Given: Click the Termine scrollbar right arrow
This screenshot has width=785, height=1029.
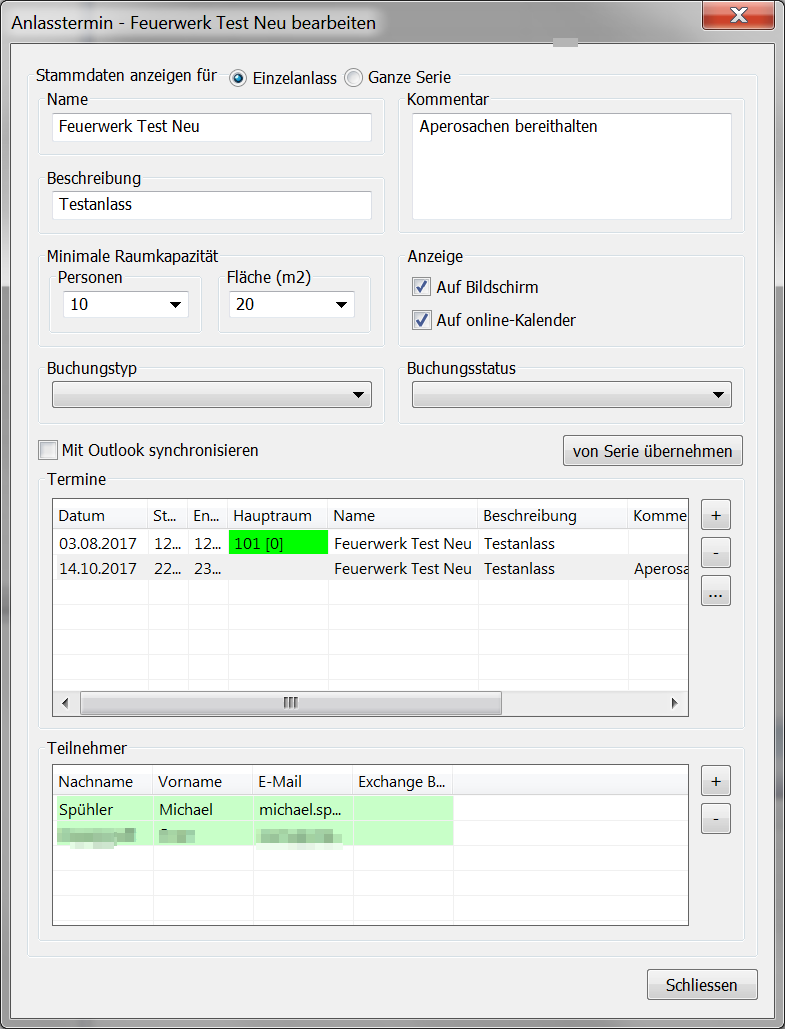Looking at the screenshot, I should (675, 703).
